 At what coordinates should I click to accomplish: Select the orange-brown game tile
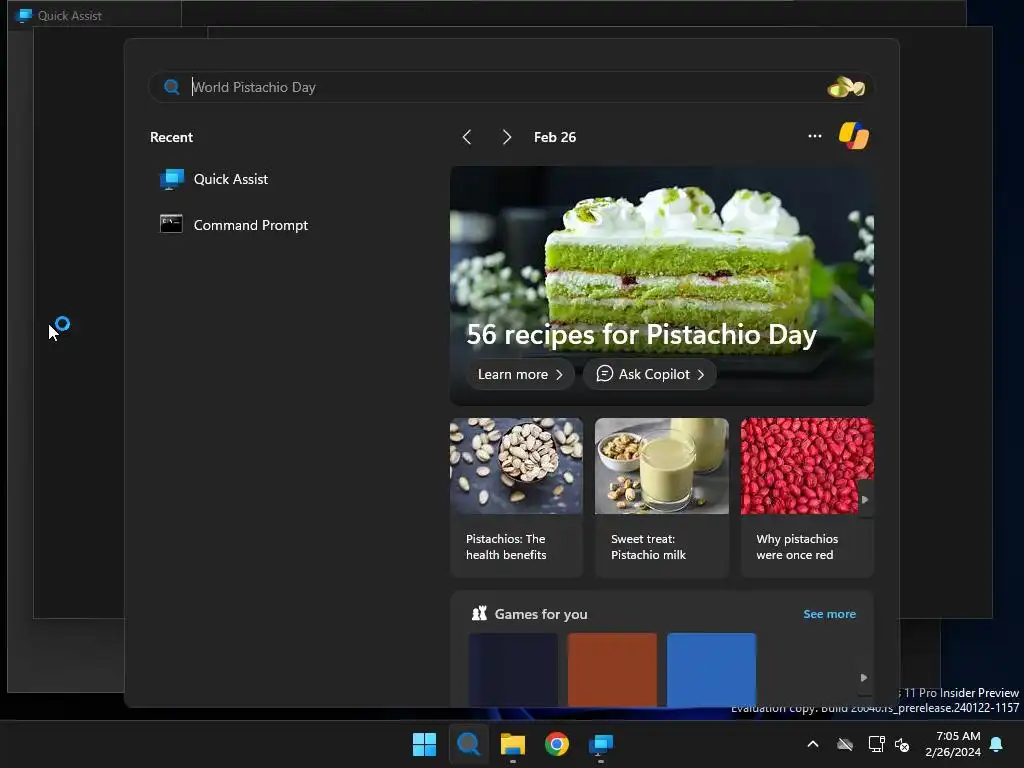click(613, 669)
